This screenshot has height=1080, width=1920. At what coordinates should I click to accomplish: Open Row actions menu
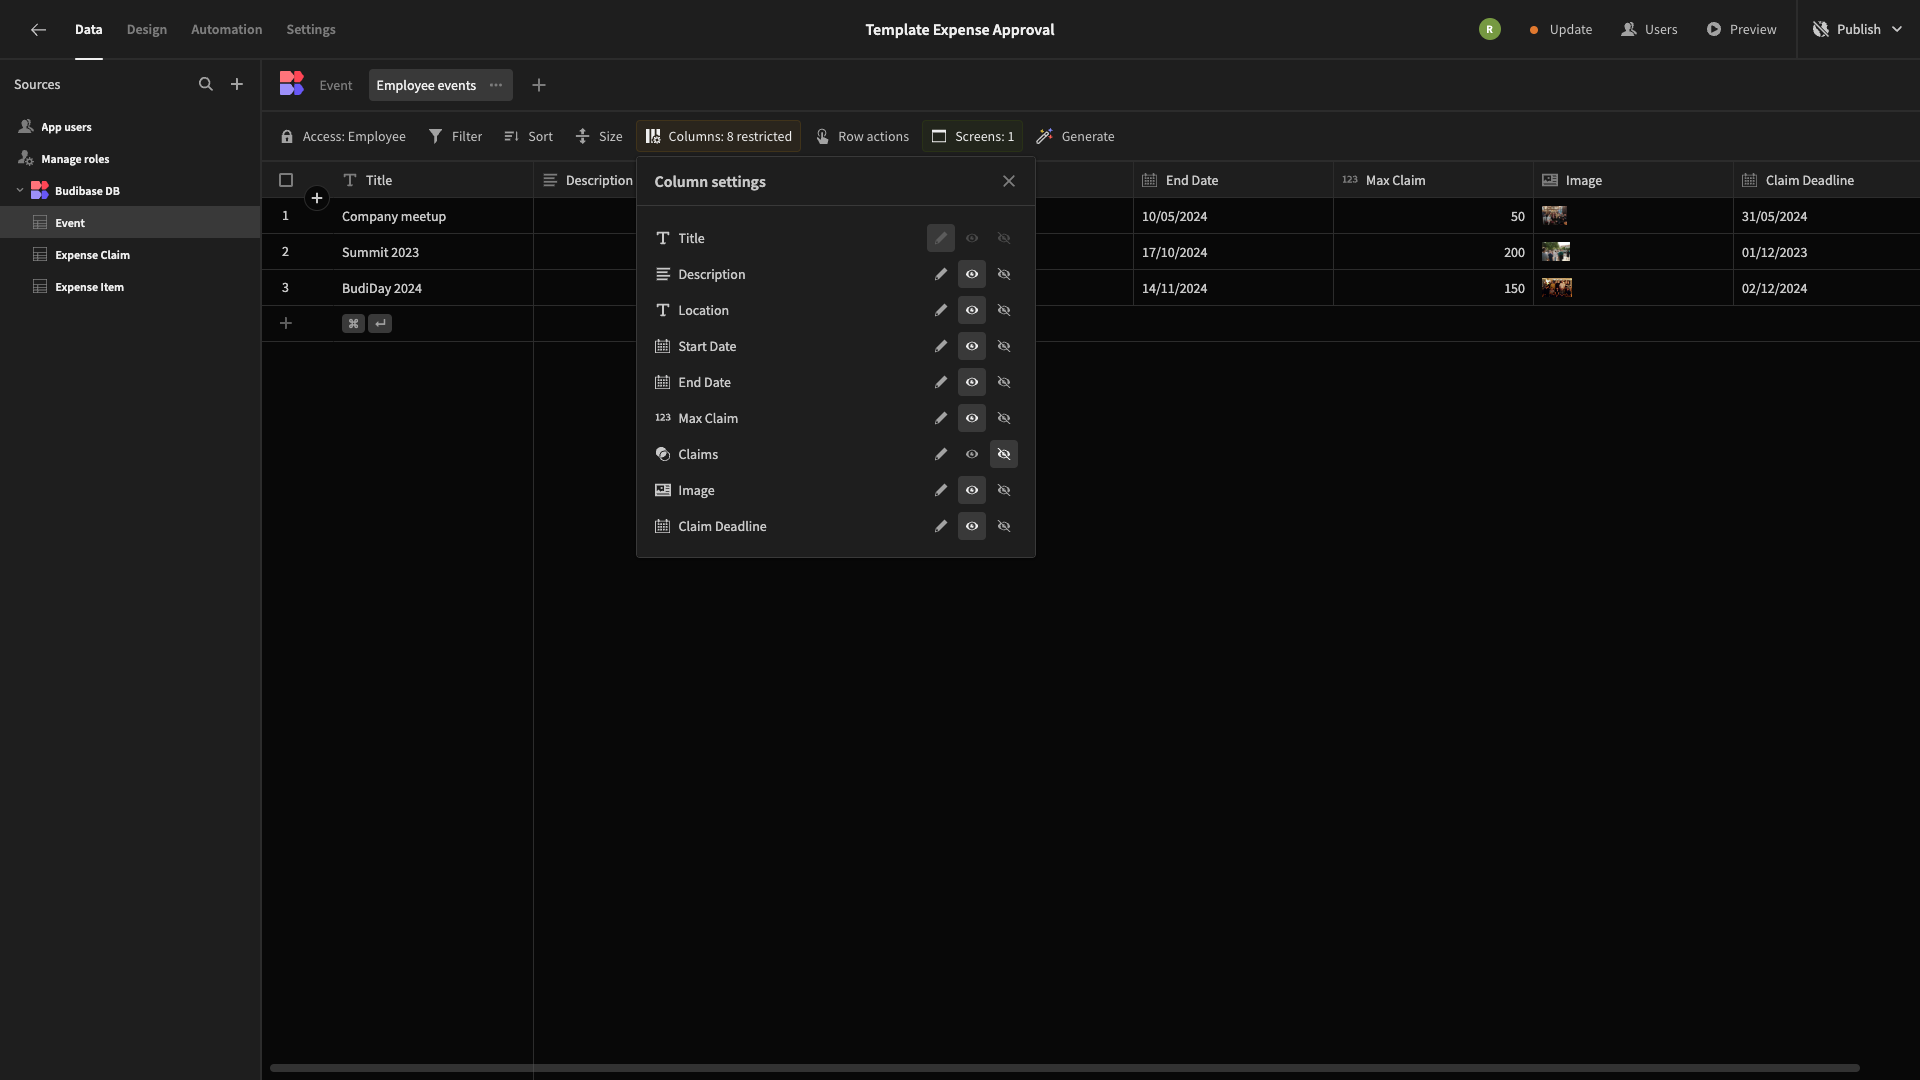(863, 136)
